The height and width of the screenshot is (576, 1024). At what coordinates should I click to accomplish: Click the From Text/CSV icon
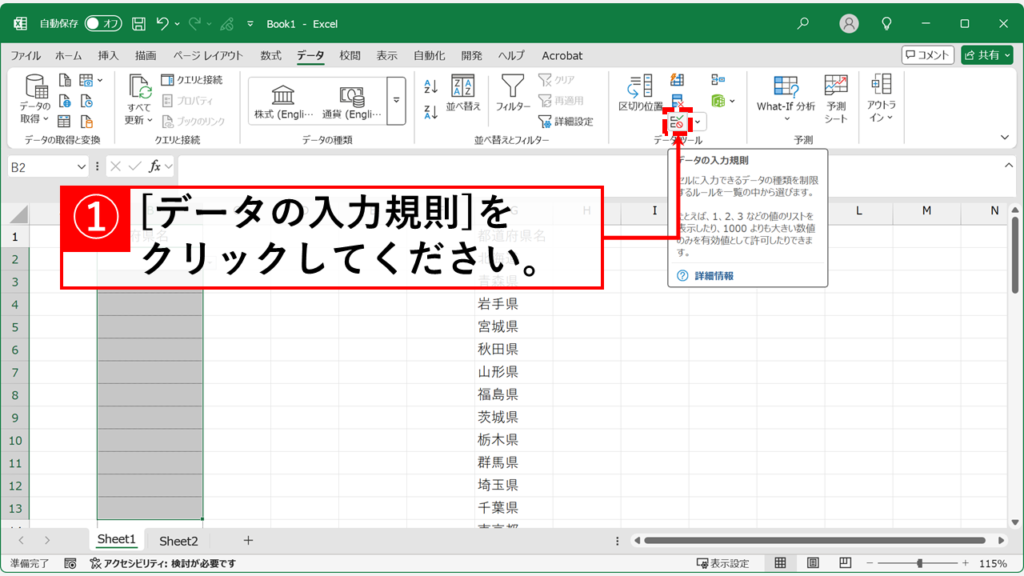(65, 80)
